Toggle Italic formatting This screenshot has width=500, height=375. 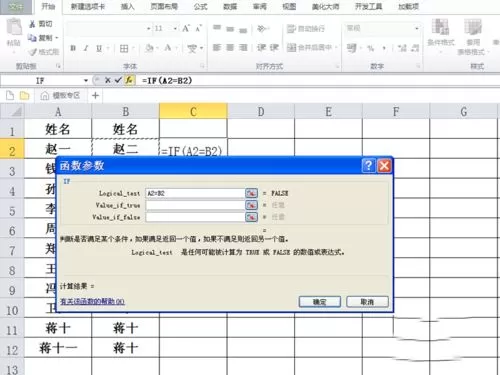coord(86,48)
